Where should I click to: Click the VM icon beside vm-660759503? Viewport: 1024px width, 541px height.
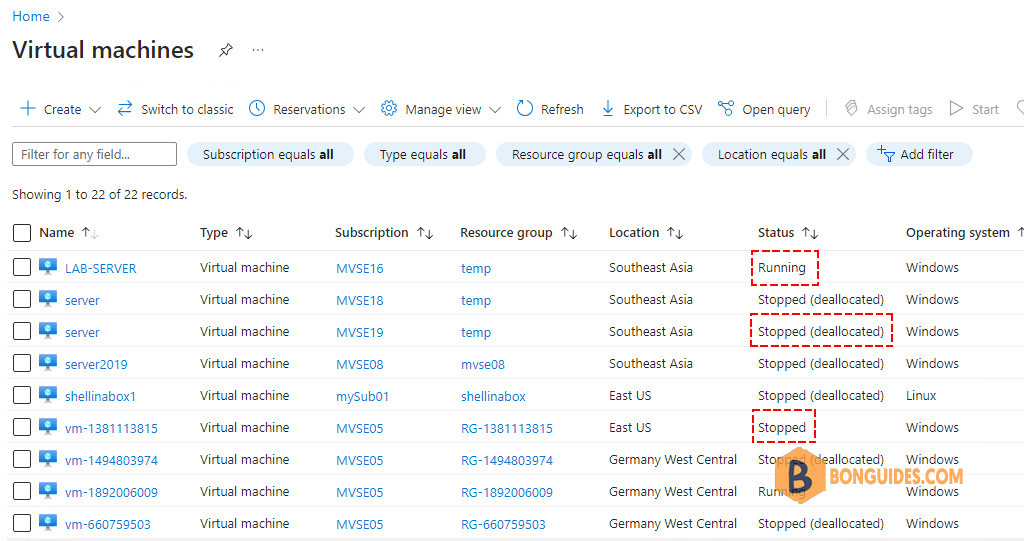click(48, 523)
